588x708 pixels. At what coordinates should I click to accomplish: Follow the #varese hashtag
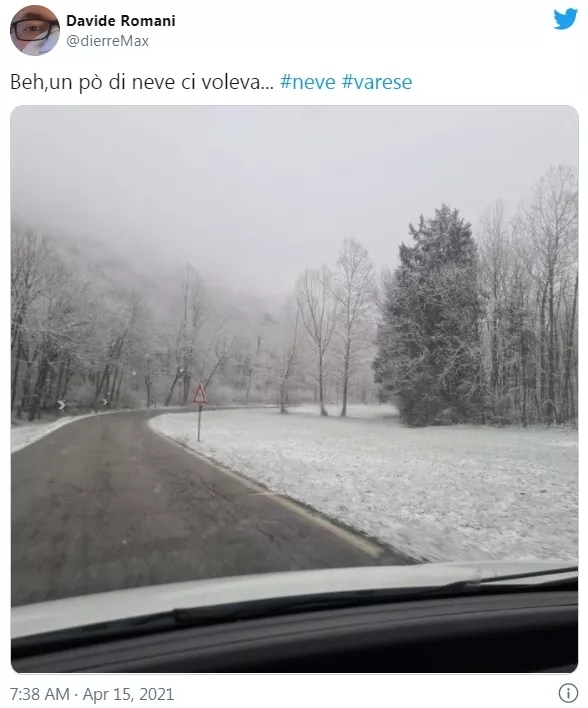377,82
